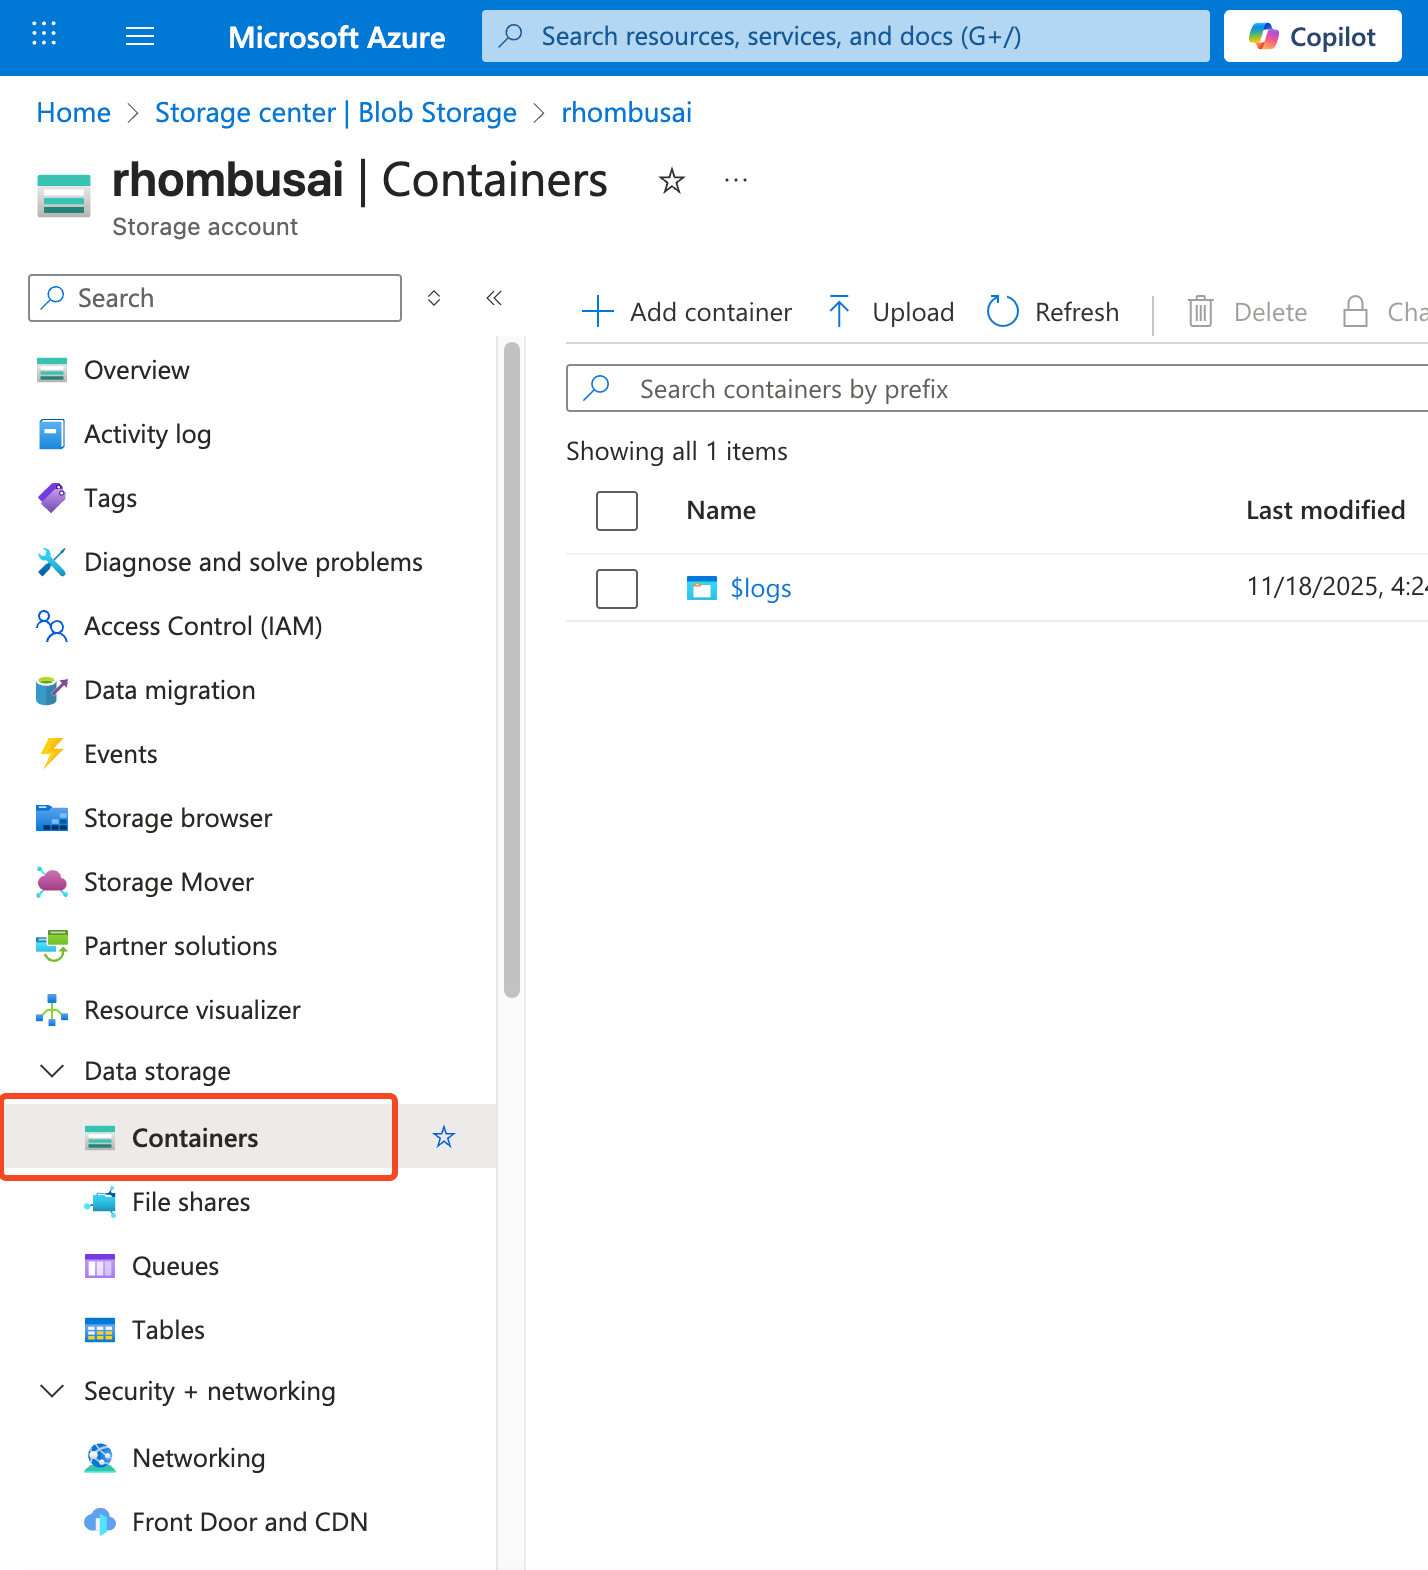
Task: Open the $logs container link
Action: [760, 589]
